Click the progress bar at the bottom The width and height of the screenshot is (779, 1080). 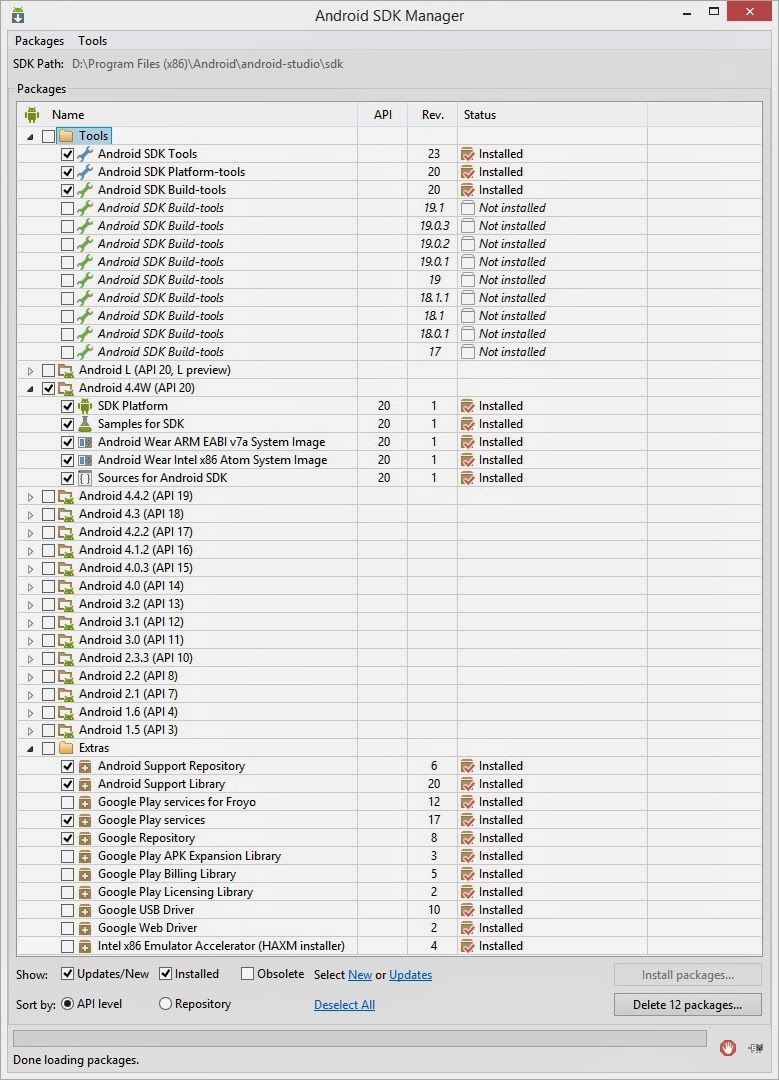pyautogui.click(x=360, y=1039)
